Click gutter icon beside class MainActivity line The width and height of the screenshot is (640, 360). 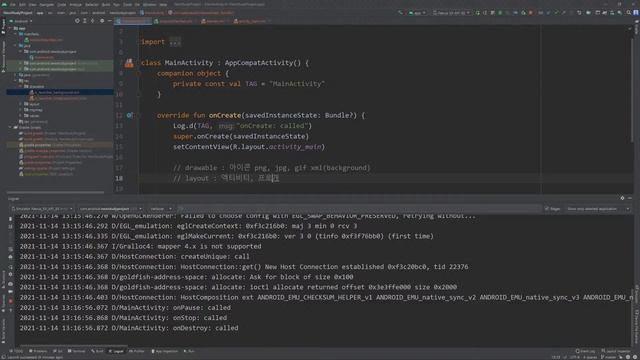tap(129, 63)
